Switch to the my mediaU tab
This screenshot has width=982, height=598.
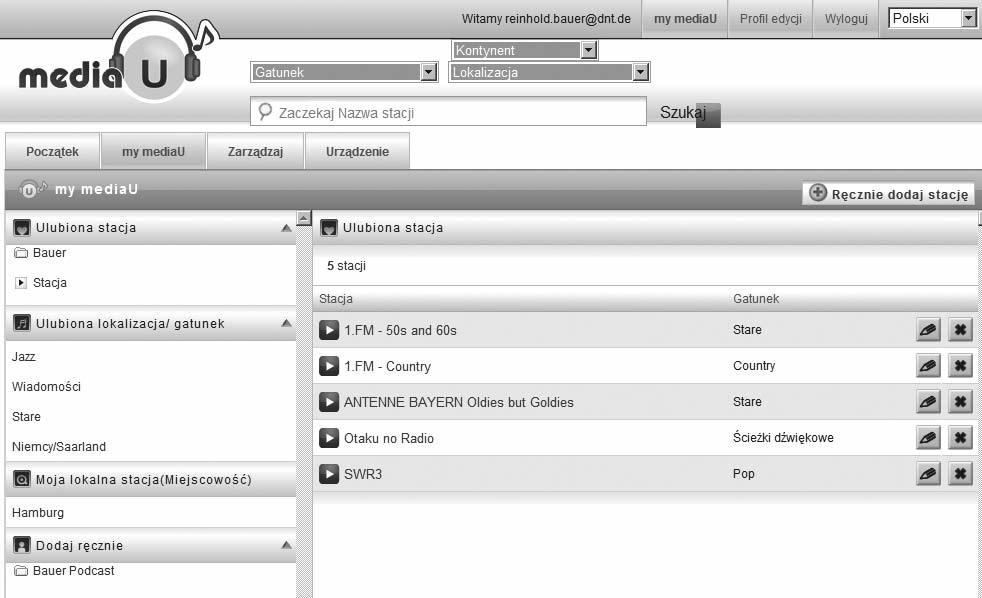pos(153,152)
